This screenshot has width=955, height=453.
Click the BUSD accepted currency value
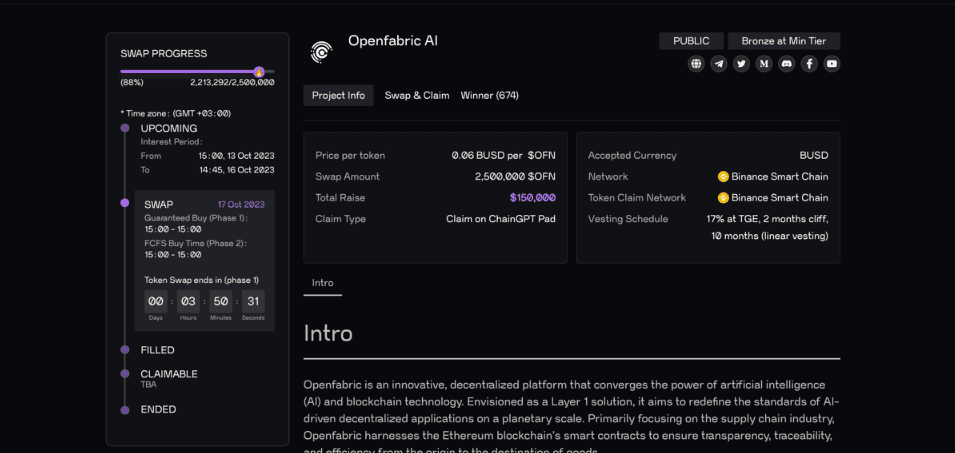[814, 156]
